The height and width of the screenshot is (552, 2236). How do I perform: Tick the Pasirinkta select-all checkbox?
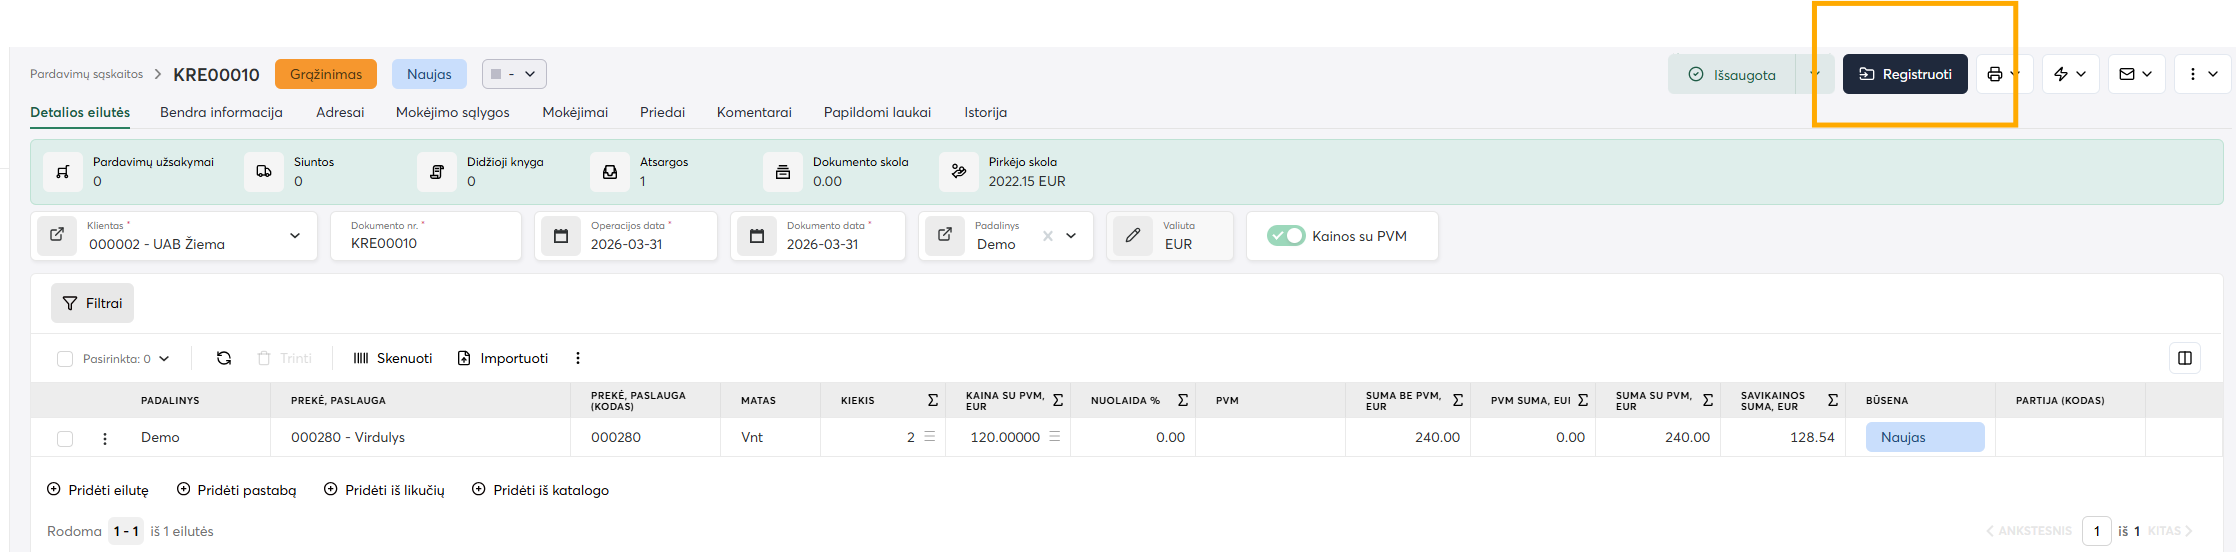click(x=65, y=359)
